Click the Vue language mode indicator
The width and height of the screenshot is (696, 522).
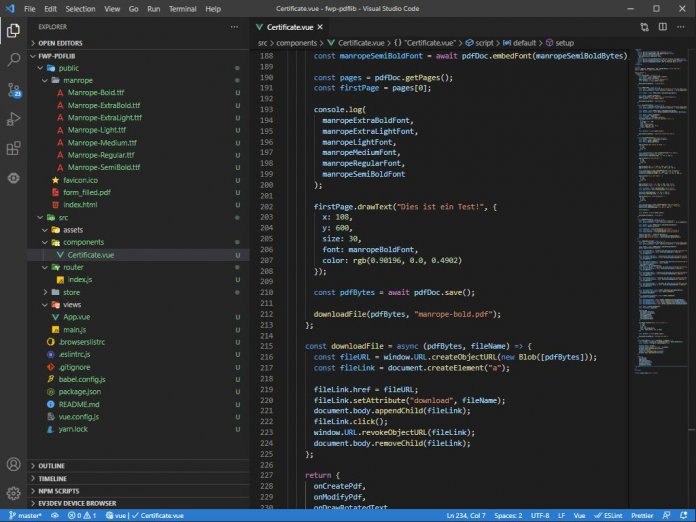579,515
